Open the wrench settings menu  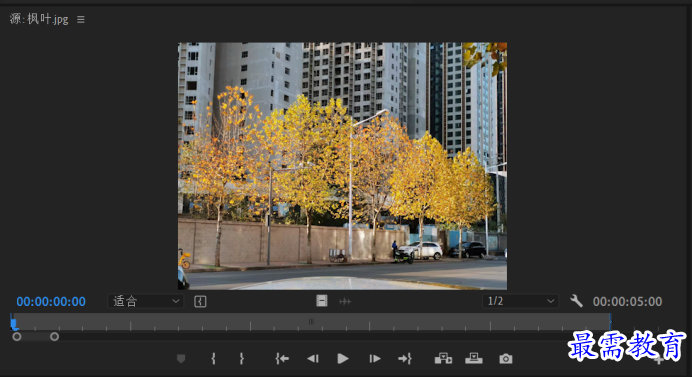(576, 301)
